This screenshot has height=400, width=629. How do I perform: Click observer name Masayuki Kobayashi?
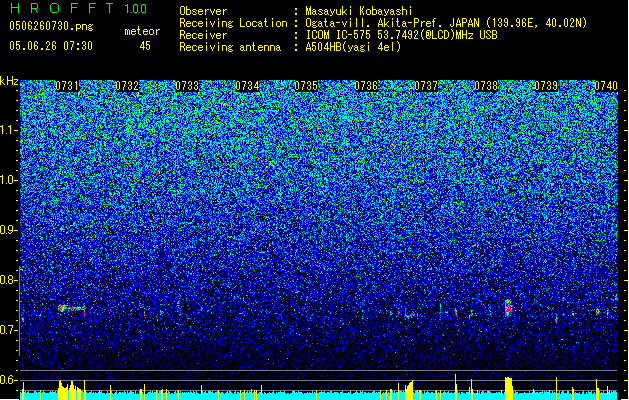tap(359, 11)
